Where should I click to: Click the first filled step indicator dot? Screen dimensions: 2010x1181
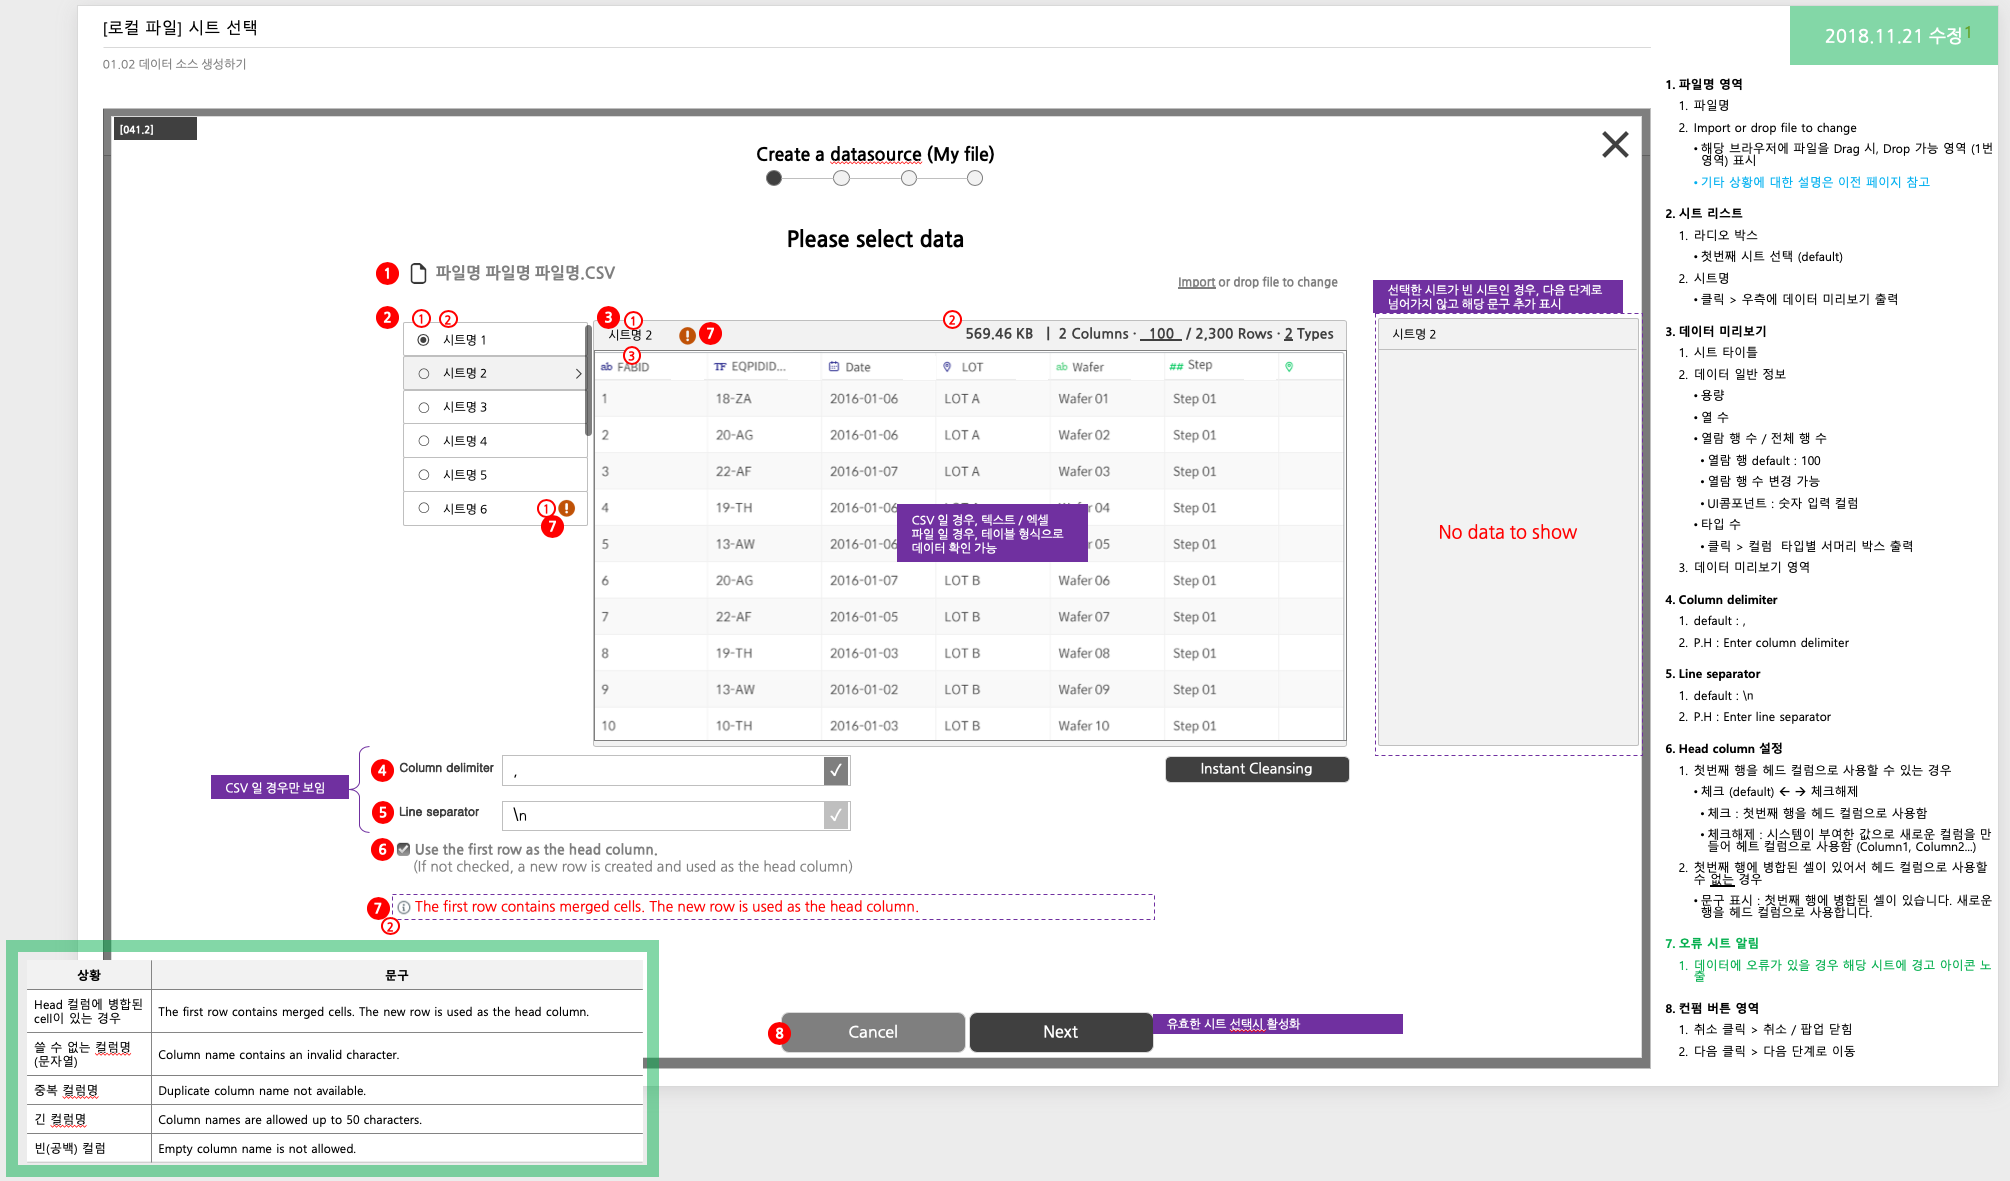tap(774, 178)
